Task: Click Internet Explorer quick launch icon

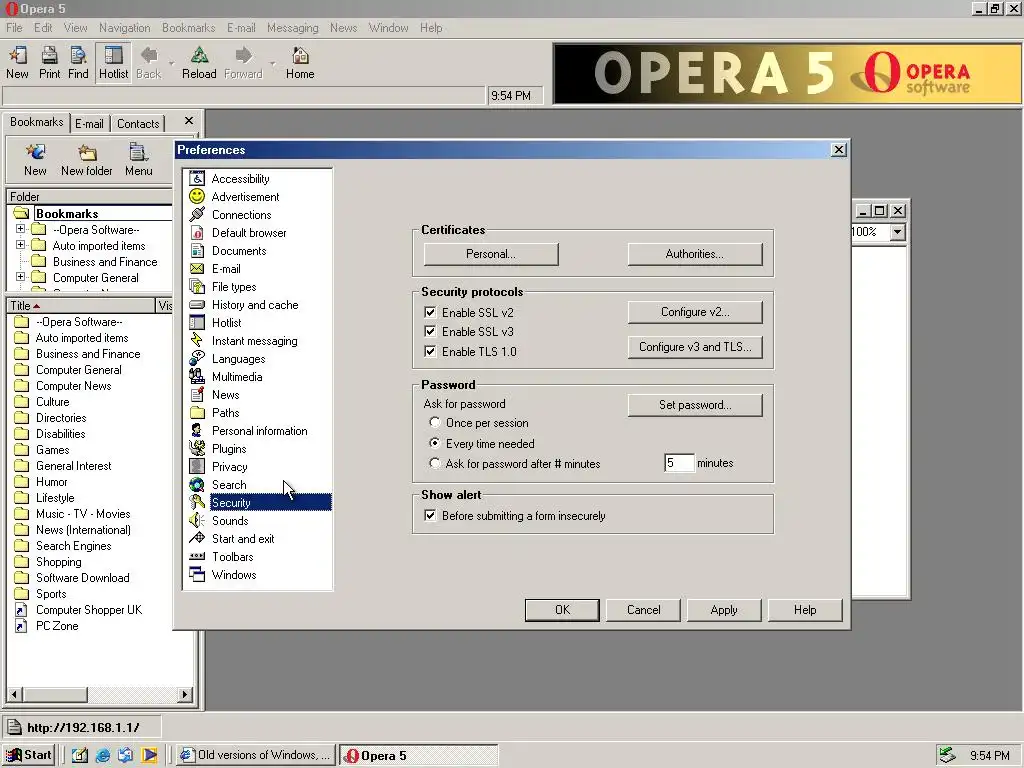Action: (x=103, y=755)
